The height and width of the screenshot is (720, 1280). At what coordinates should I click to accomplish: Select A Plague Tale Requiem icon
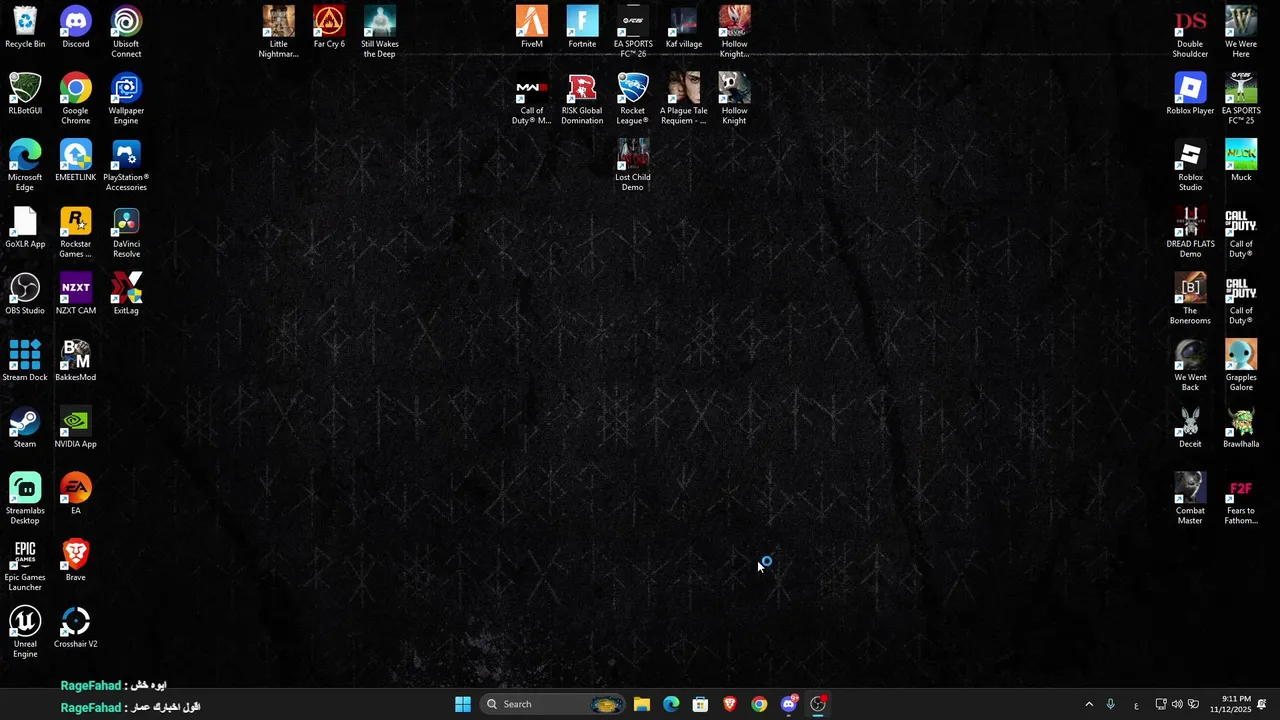(x=684, y=100)
